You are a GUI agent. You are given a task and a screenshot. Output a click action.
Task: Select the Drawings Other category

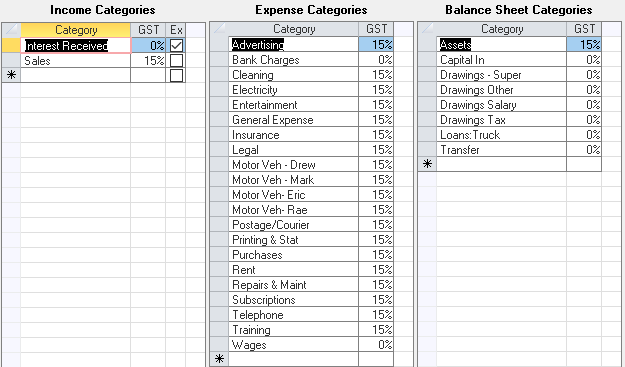click(502, 90)
